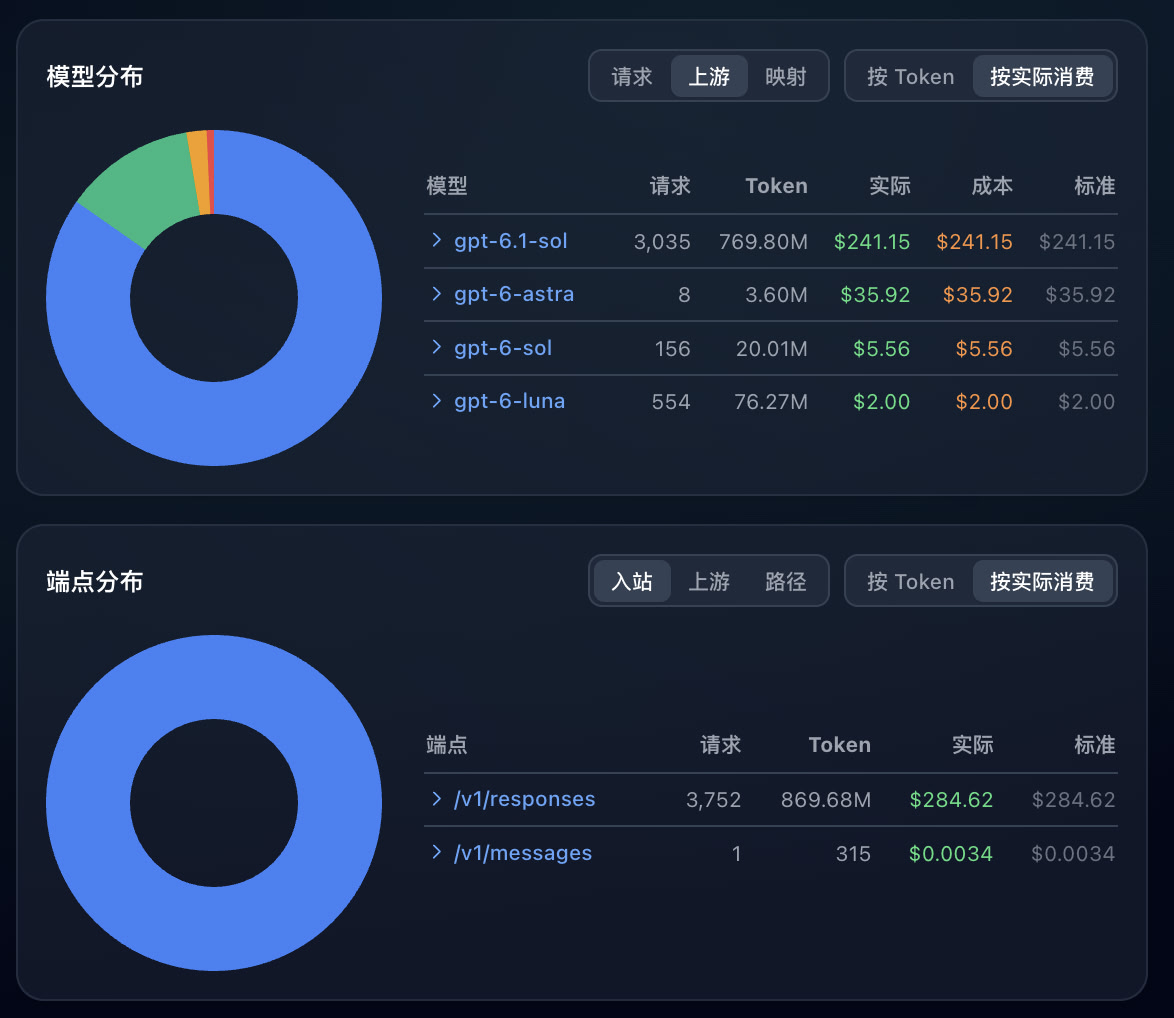This screenshot has width=1174, height=1018.
Task: Click the orange $35.92 cost value
Action: point(977,295)
